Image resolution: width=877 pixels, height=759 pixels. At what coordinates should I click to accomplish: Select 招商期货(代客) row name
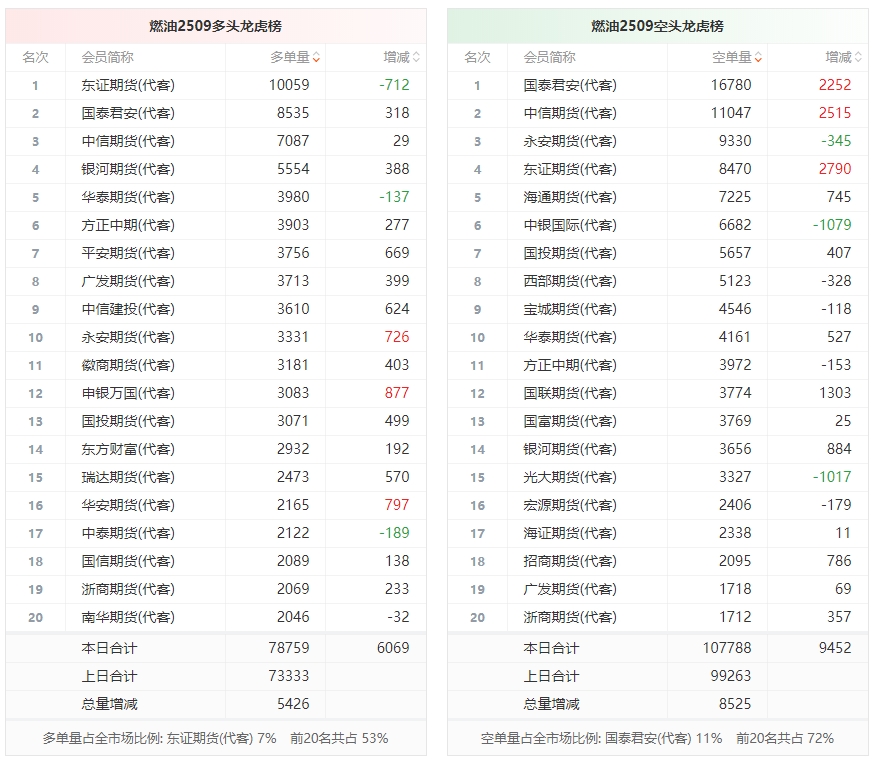[570, 560]
